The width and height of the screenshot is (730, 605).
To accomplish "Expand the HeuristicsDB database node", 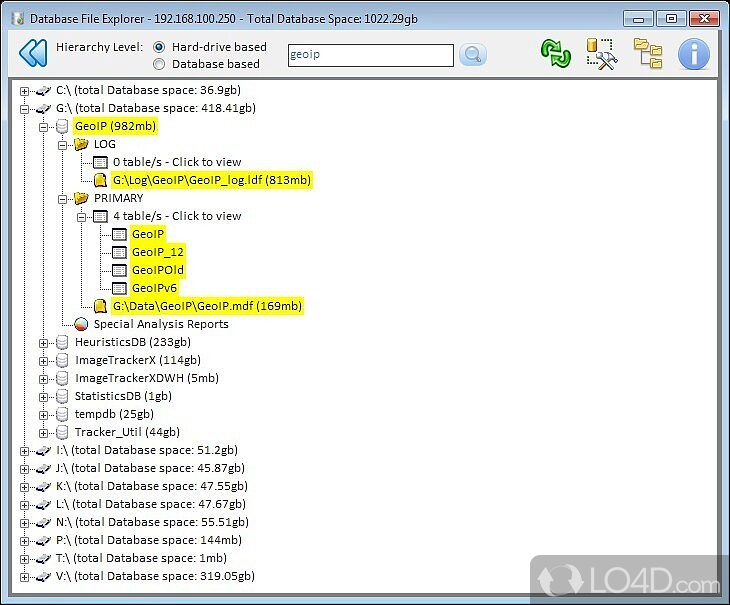I will click(44, 342).
